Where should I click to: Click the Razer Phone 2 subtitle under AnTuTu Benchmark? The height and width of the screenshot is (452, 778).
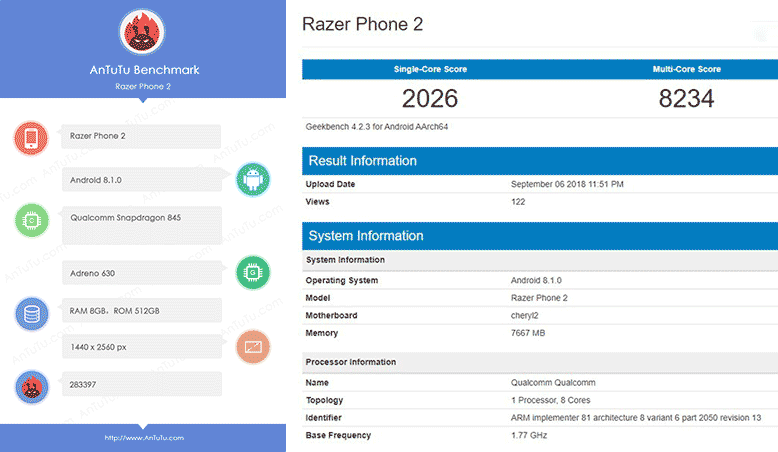[143, 86]
